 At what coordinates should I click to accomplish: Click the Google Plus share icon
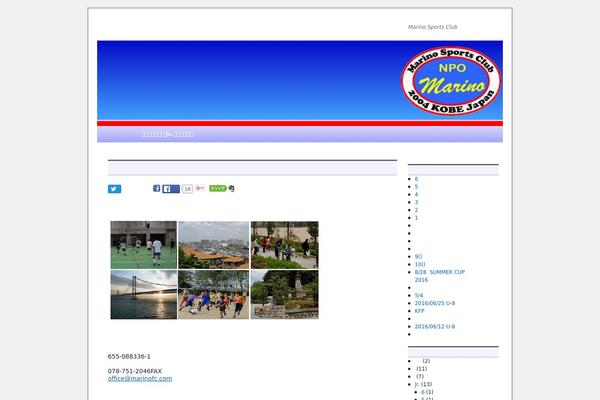(x=200, y=188)
